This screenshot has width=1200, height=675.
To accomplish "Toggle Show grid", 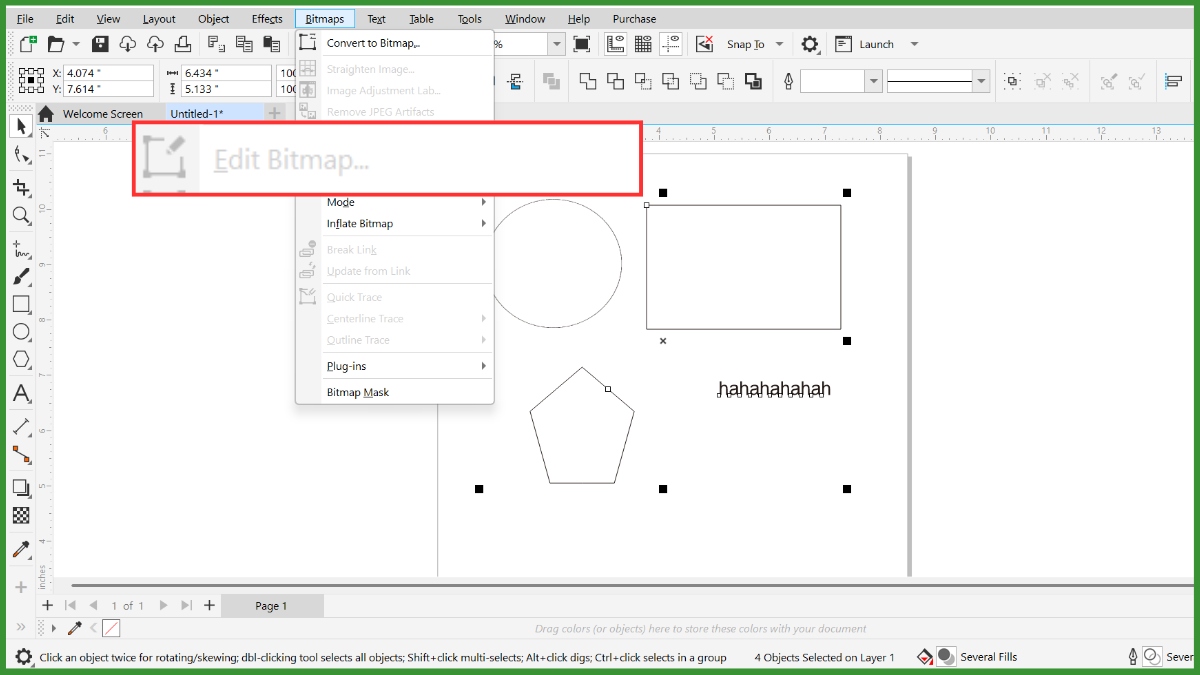I will tap(643, 44).
